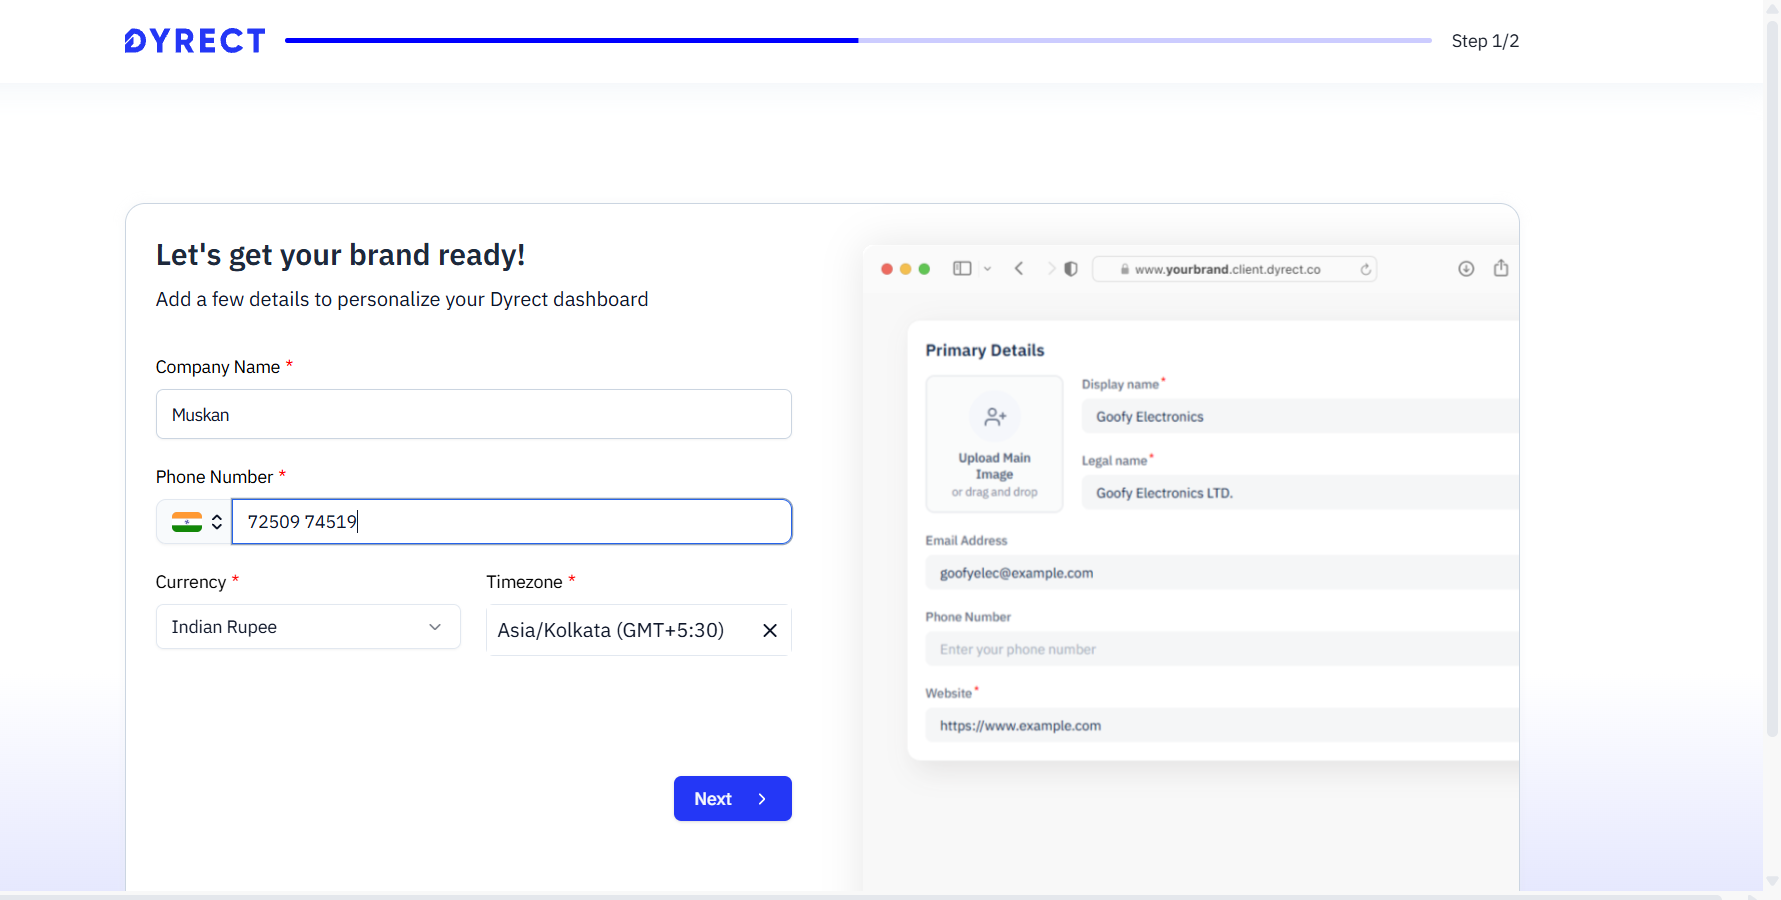The height and width of the screenshot is (900, 1781).
Task: Click the mockup share icon
Action: click(x=1500, y=268)
